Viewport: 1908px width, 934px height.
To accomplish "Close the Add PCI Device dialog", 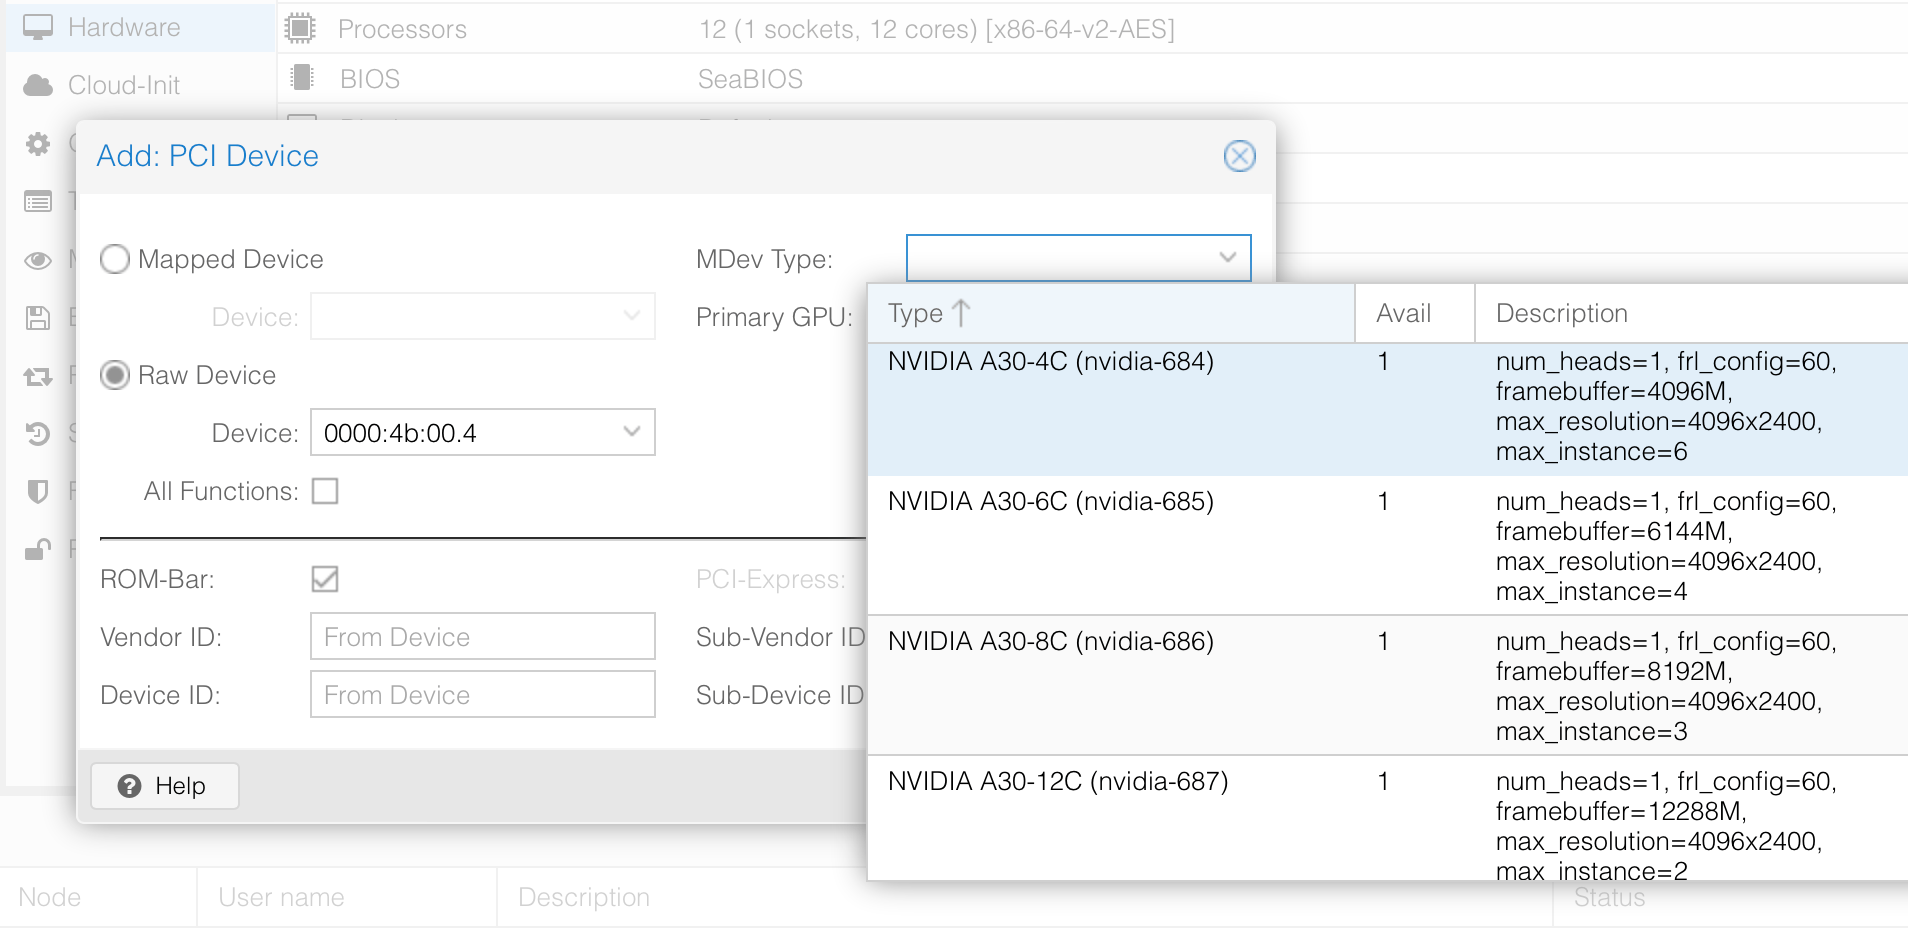I will pyautogui.click(x=1240, y=156).
